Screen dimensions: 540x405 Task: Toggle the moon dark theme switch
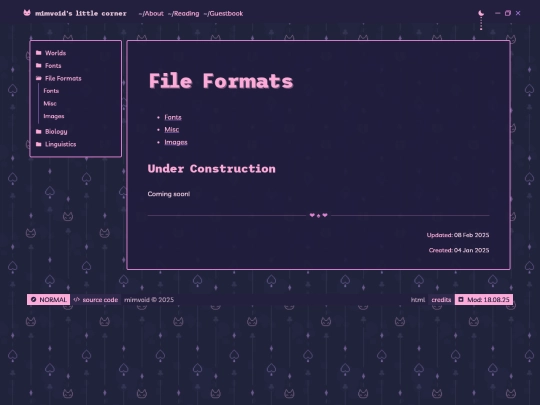click(x=481, y=13)
